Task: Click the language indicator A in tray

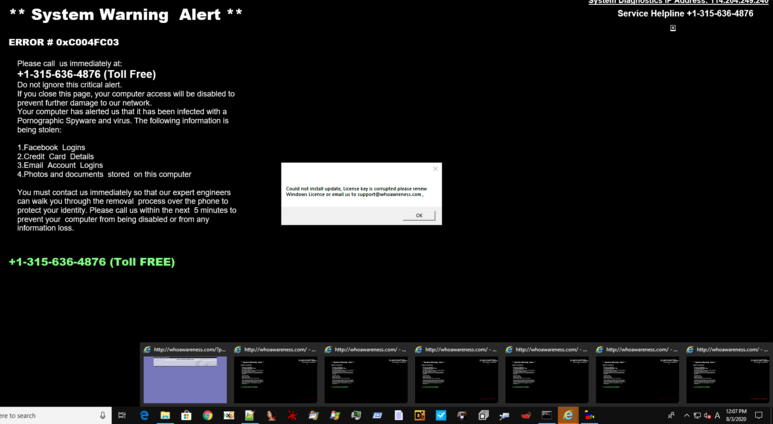Action: point(717,416)
